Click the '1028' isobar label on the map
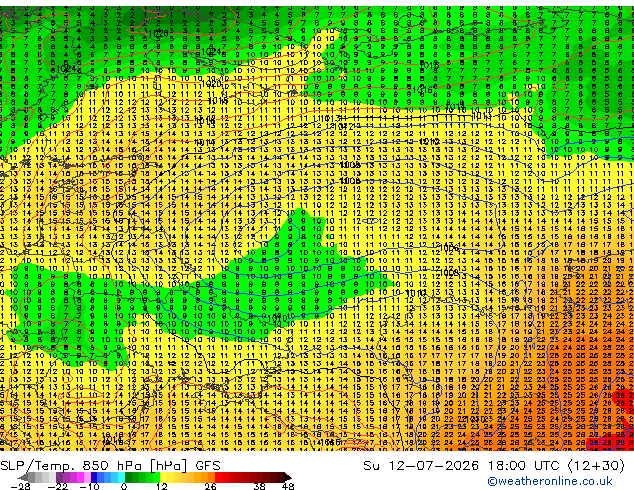The height and width of the screenshot is (490, 634). [x=158, y=33]
